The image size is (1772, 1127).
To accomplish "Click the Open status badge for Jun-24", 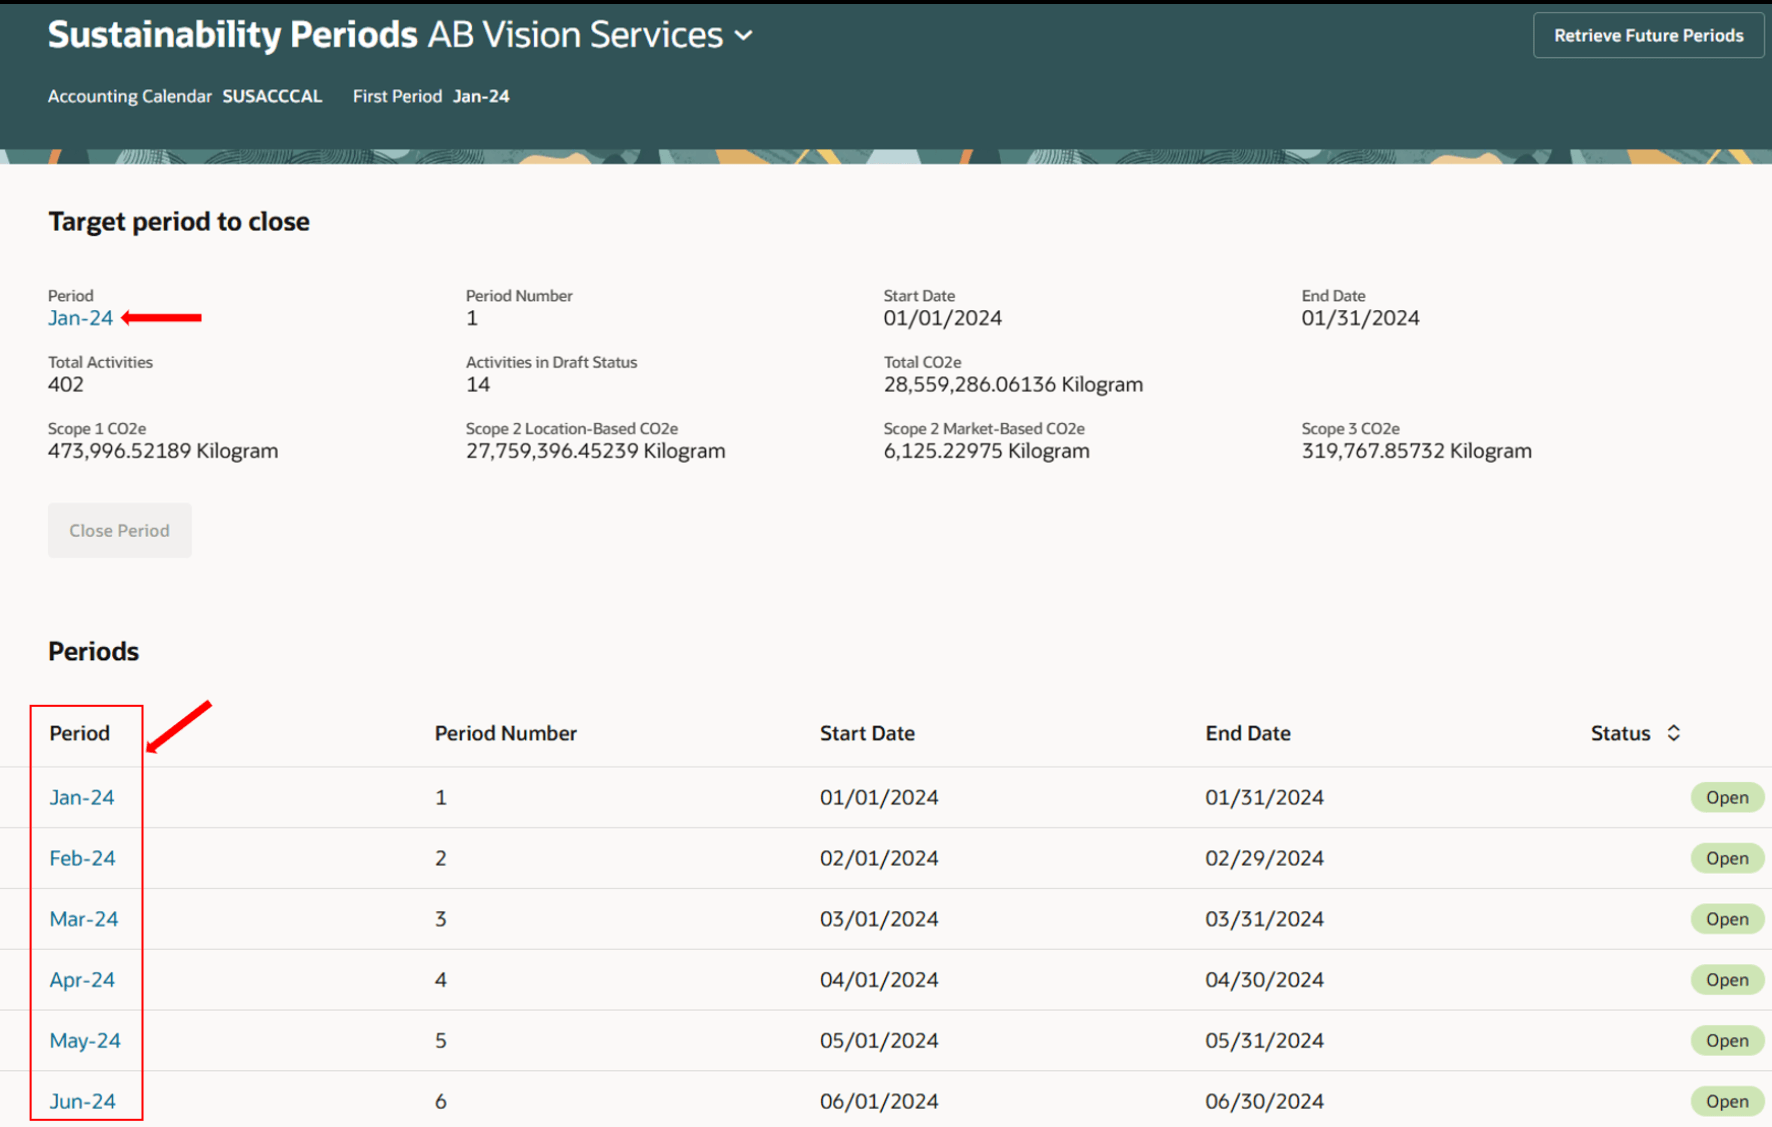I will point(1727,1101).
